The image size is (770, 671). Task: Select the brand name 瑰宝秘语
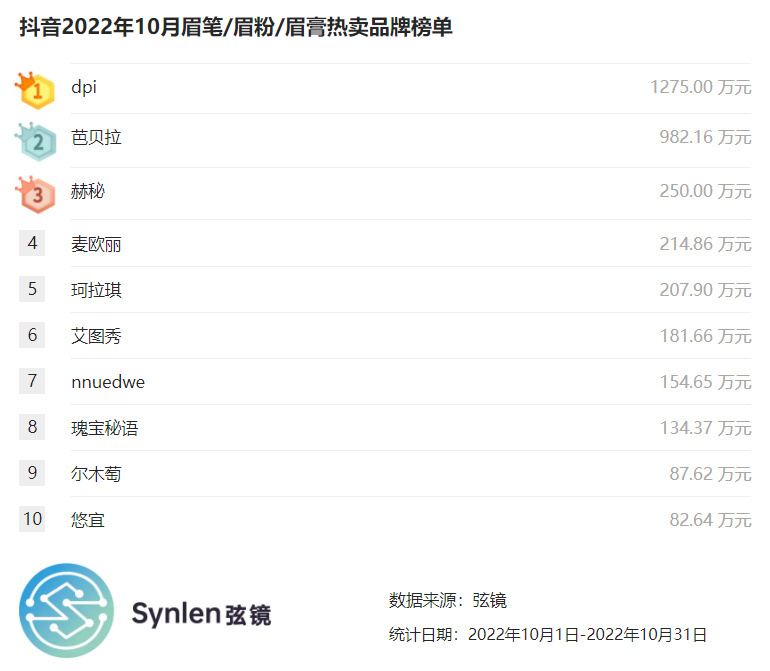pos(105,428)
